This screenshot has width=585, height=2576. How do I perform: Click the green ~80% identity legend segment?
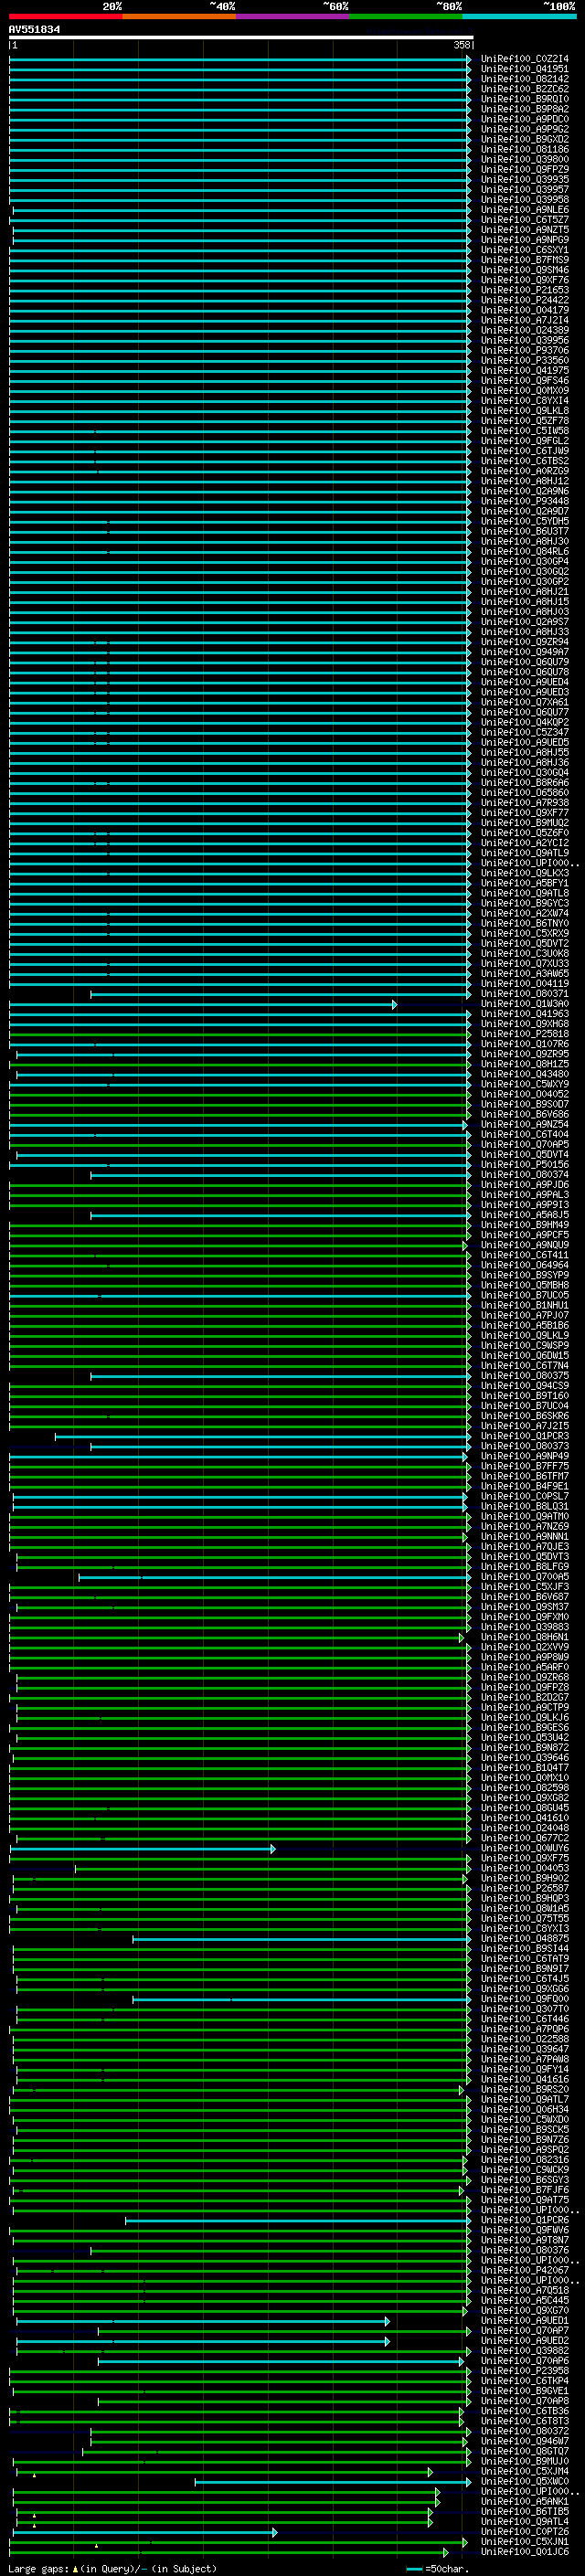pyautogui.click(x=406, y=16)
